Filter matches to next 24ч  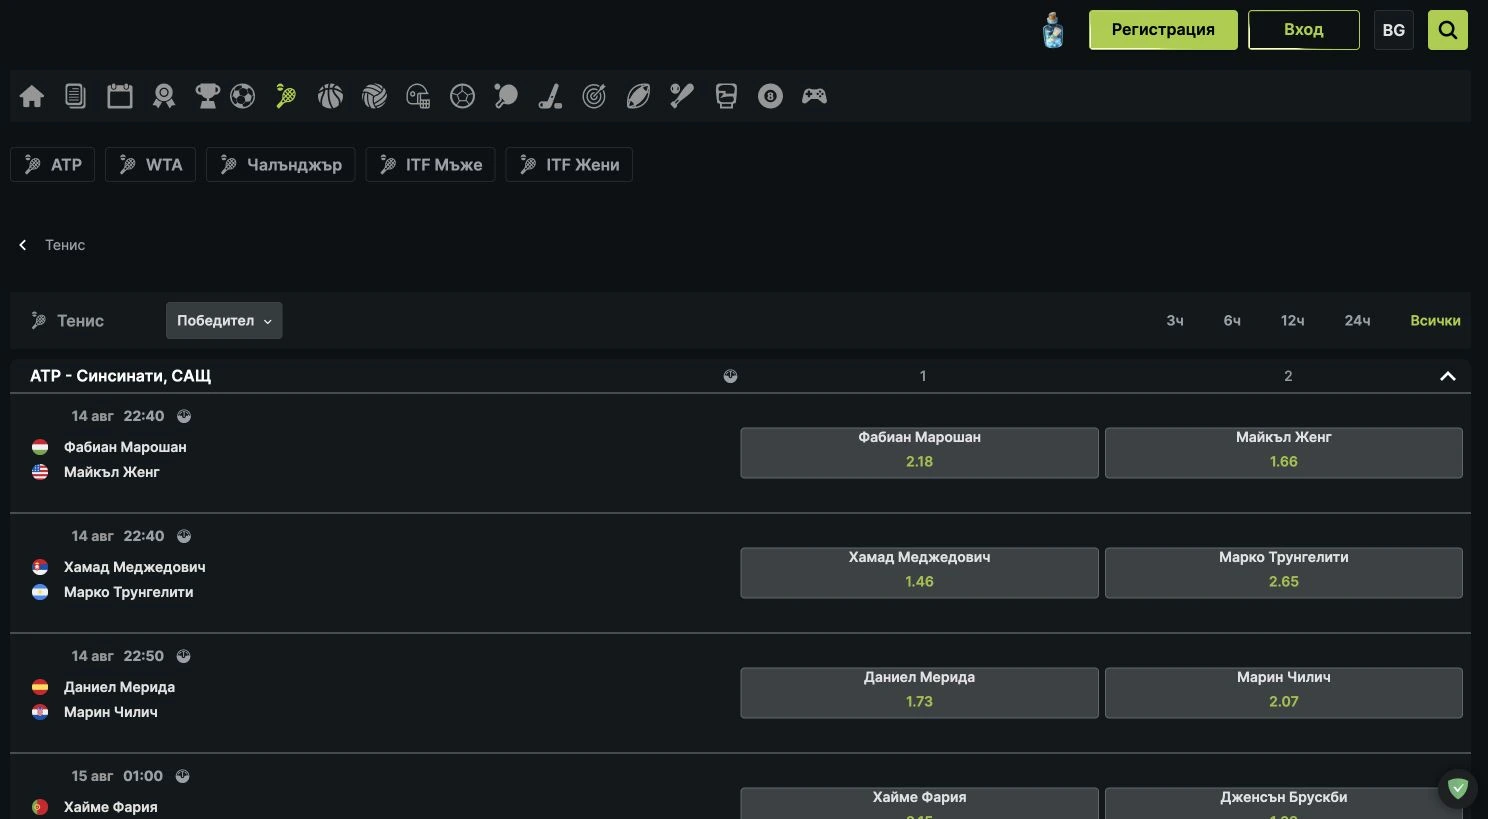point(1358,321)
